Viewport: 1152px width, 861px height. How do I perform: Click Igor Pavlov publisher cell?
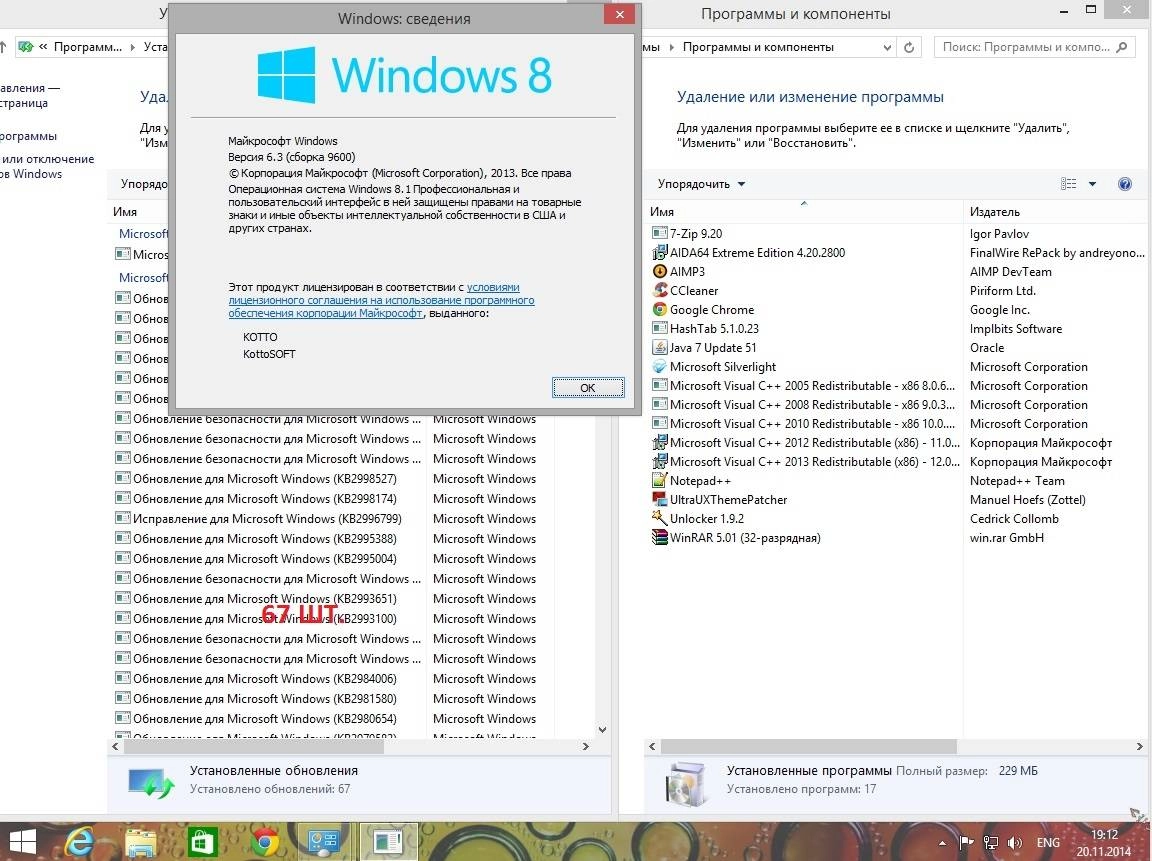point(999,234)
